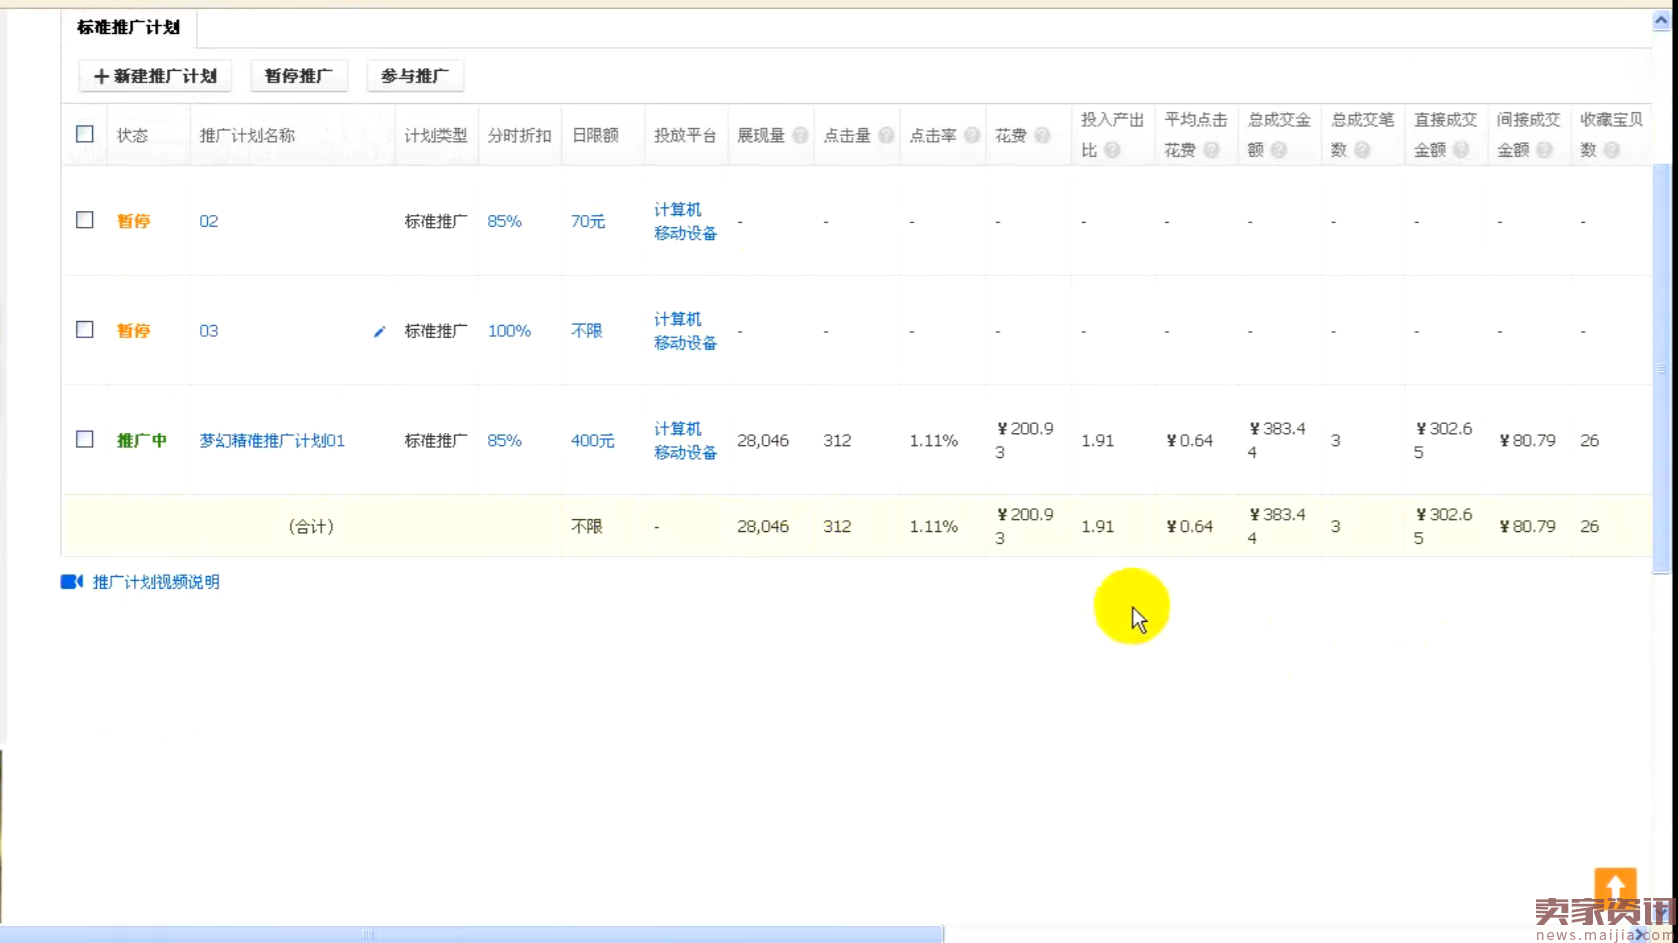Image resolution: width=1678 pixels, height=943 pixels.
Task: Click 不限 daily limit of plan 03
Action: [587, 331]
